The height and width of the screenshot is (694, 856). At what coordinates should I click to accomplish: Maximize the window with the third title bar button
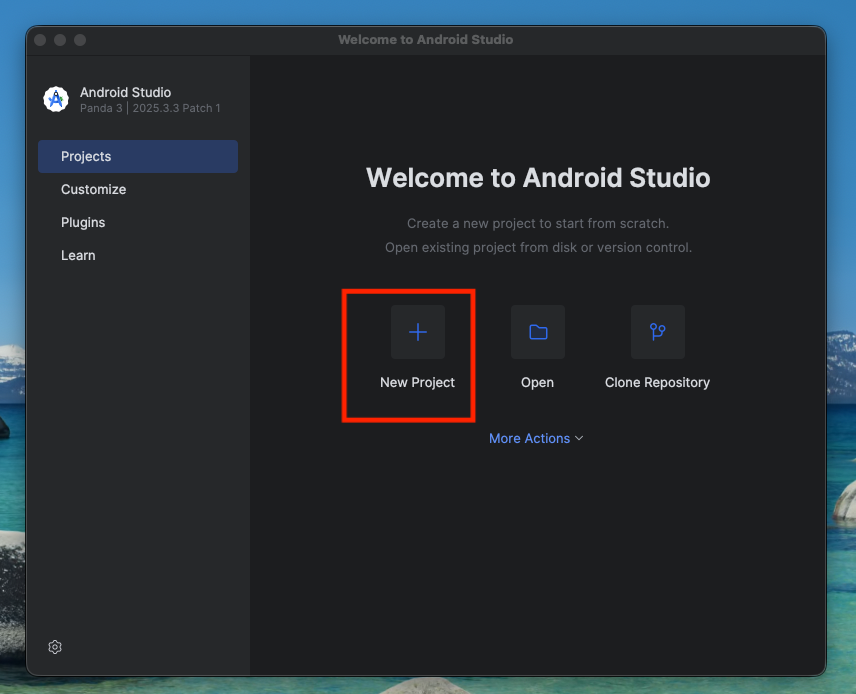(80, 40)
